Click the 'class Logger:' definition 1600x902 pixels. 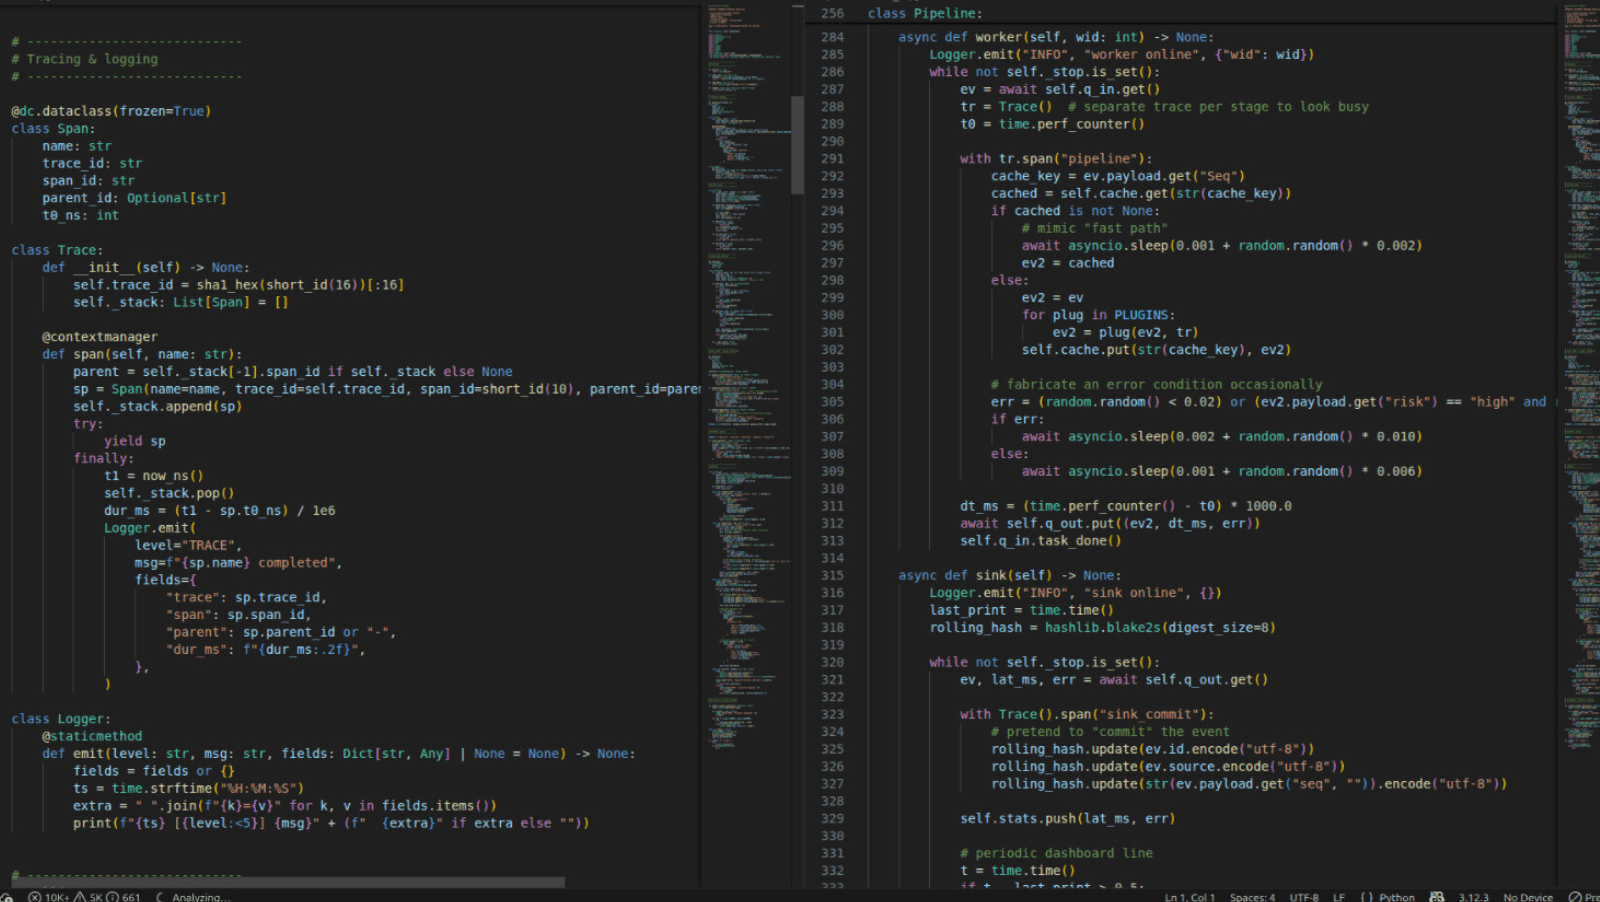(61, 719)
